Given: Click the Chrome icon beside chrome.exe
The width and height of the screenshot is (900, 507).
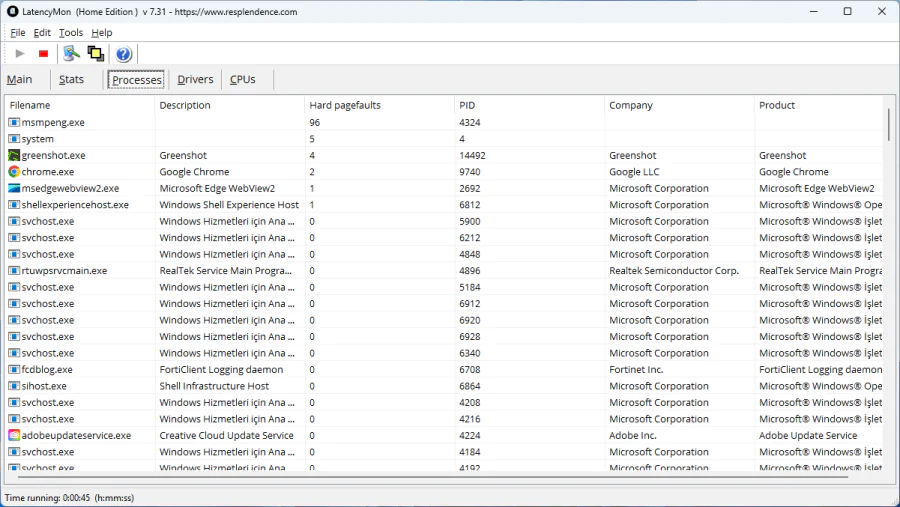Looking at the screenshot, I should [x=14, y=172].
